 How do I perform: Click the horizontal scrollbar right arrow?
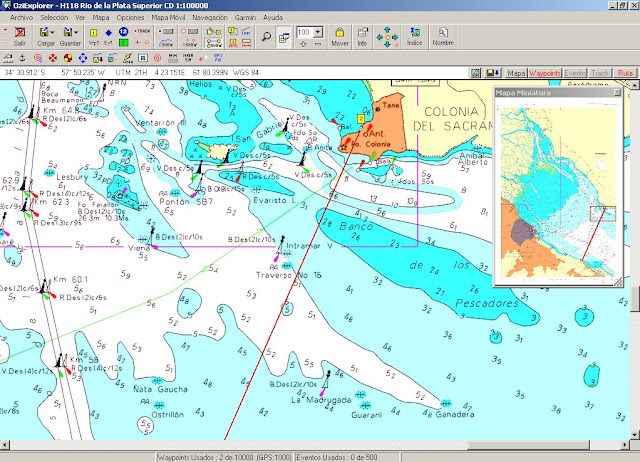[x=626, y=444]
